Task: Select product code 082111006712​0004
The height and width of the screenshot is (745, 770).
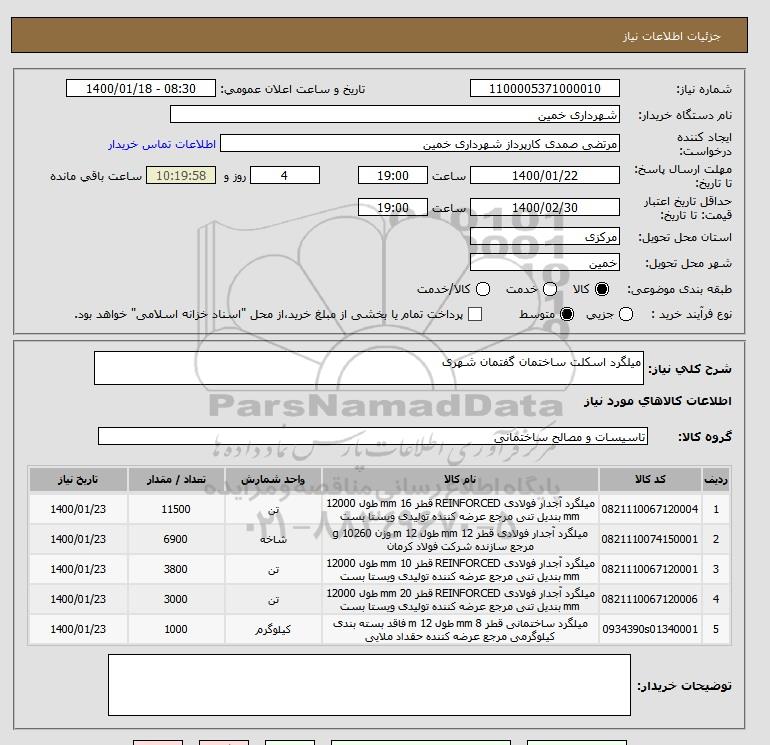Action: tap(650, 509)
